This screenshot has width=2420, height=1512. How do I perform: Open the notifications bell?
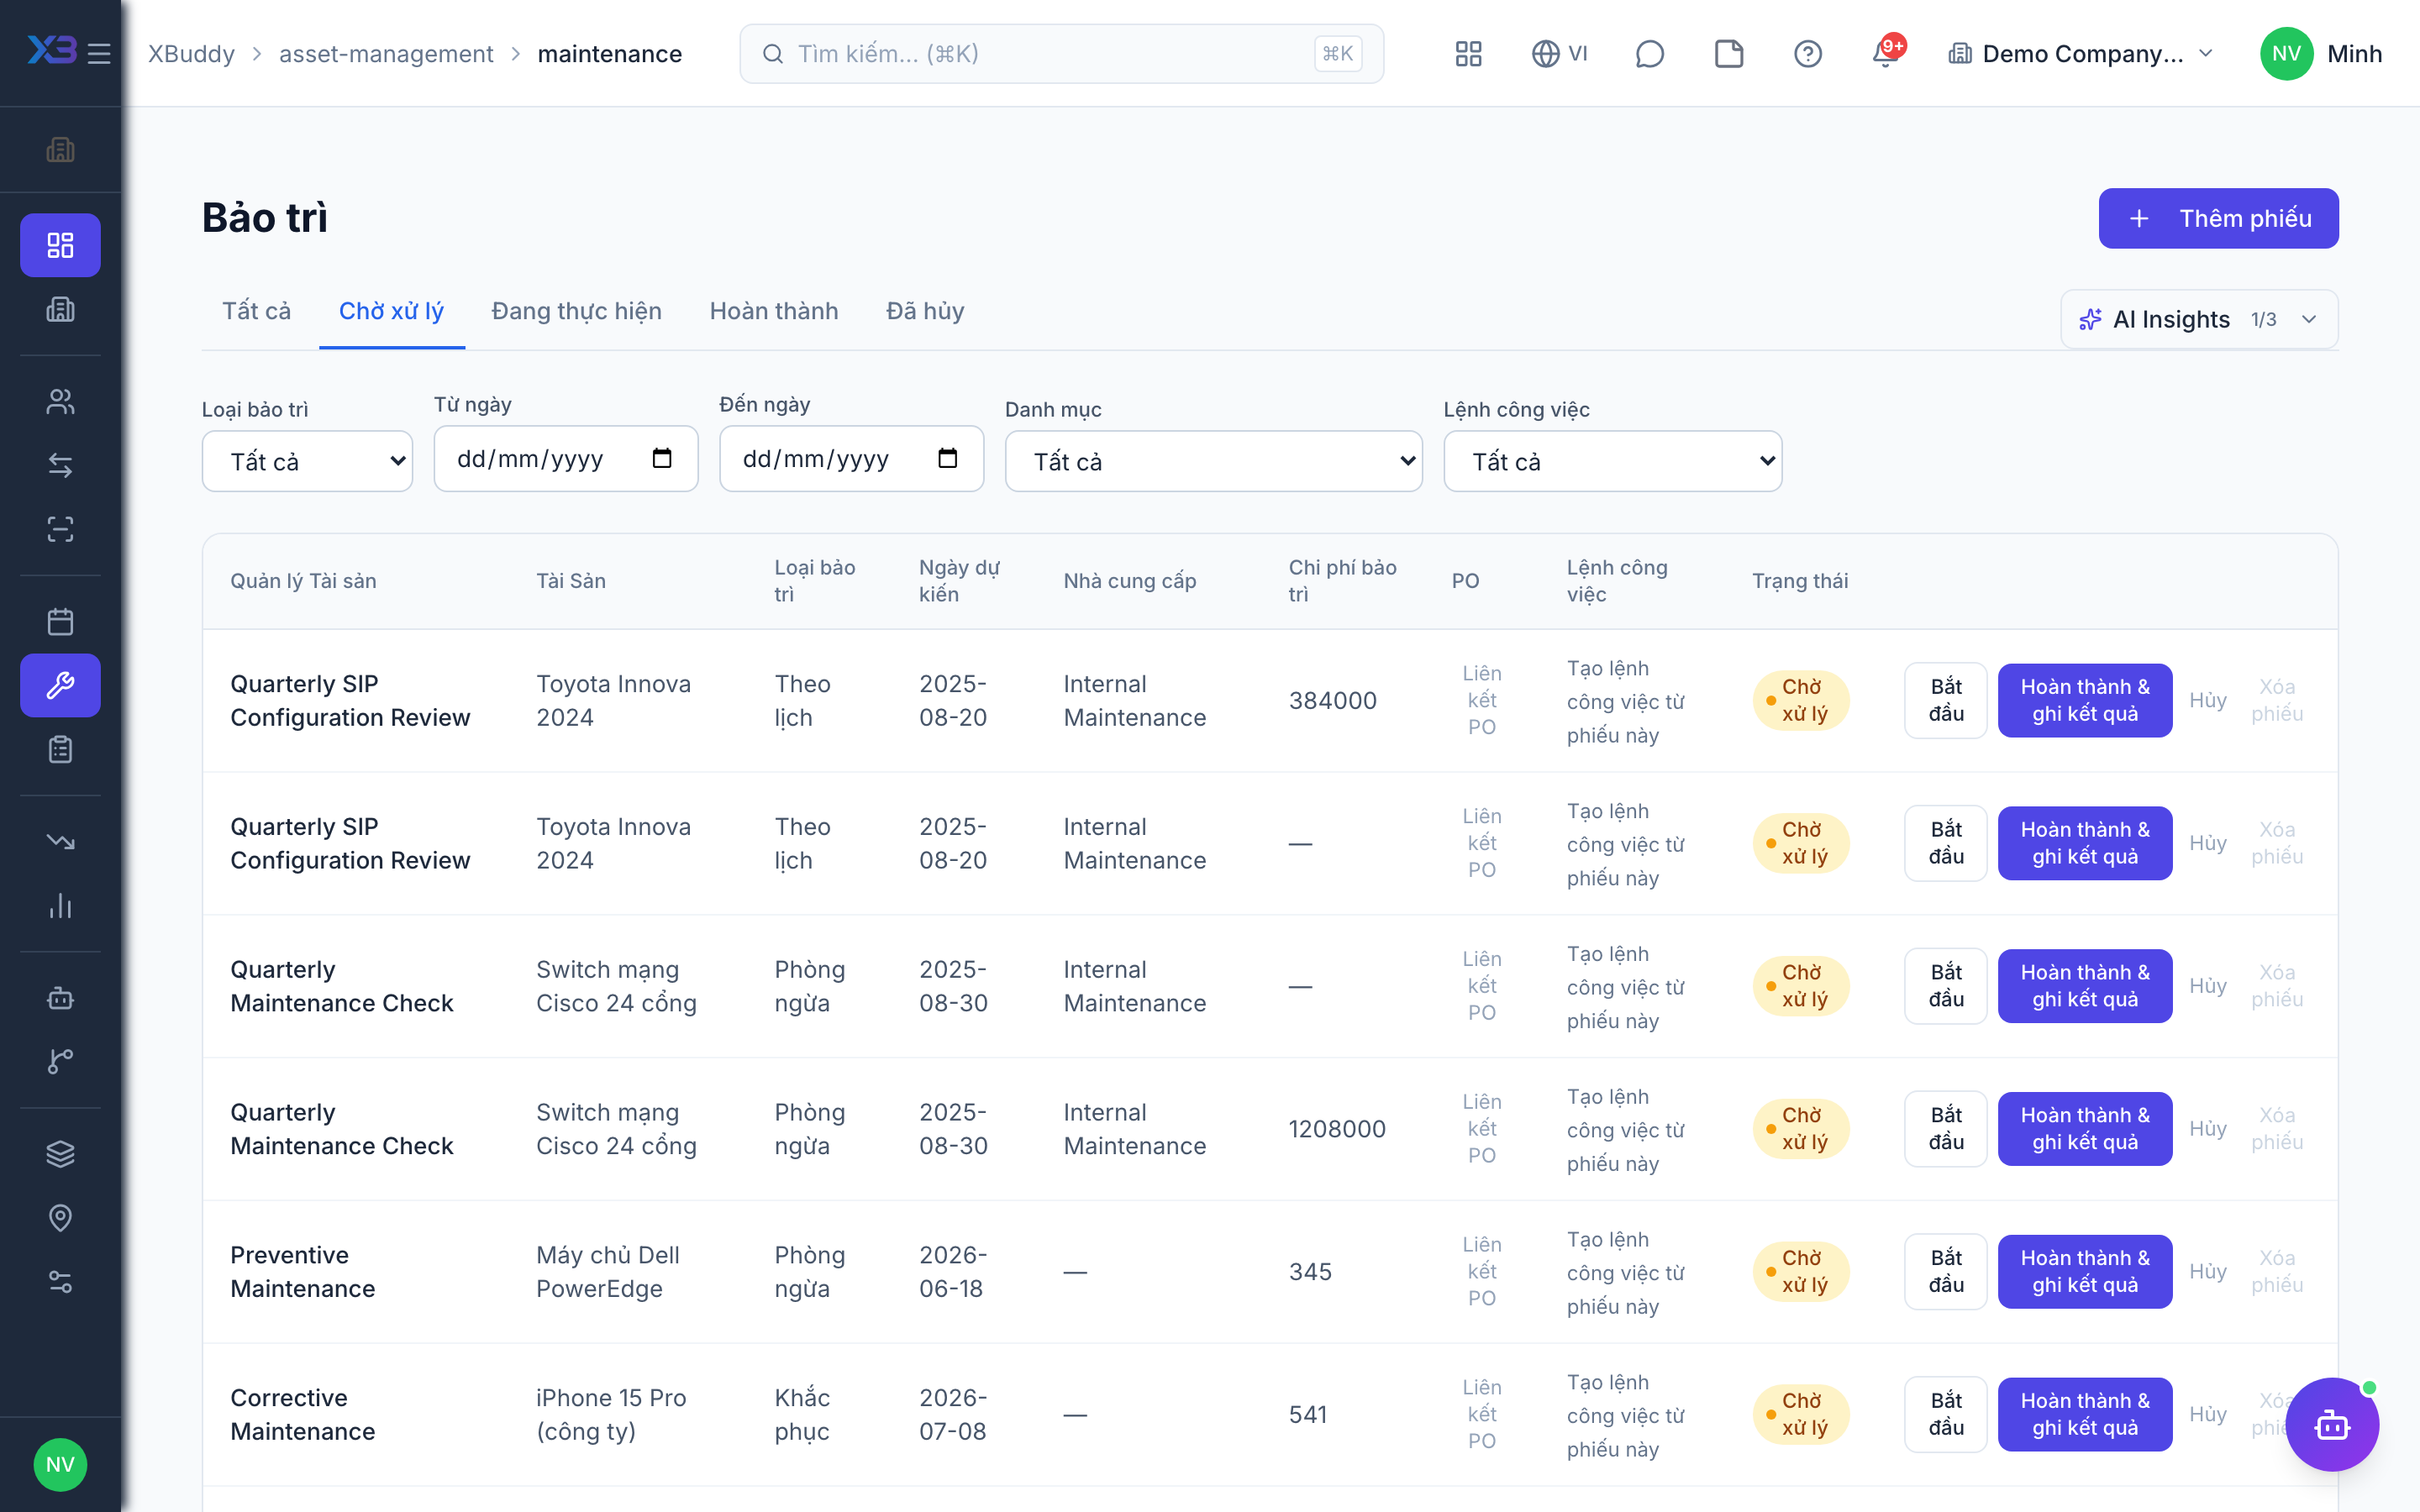click(x=1886, y=53)
